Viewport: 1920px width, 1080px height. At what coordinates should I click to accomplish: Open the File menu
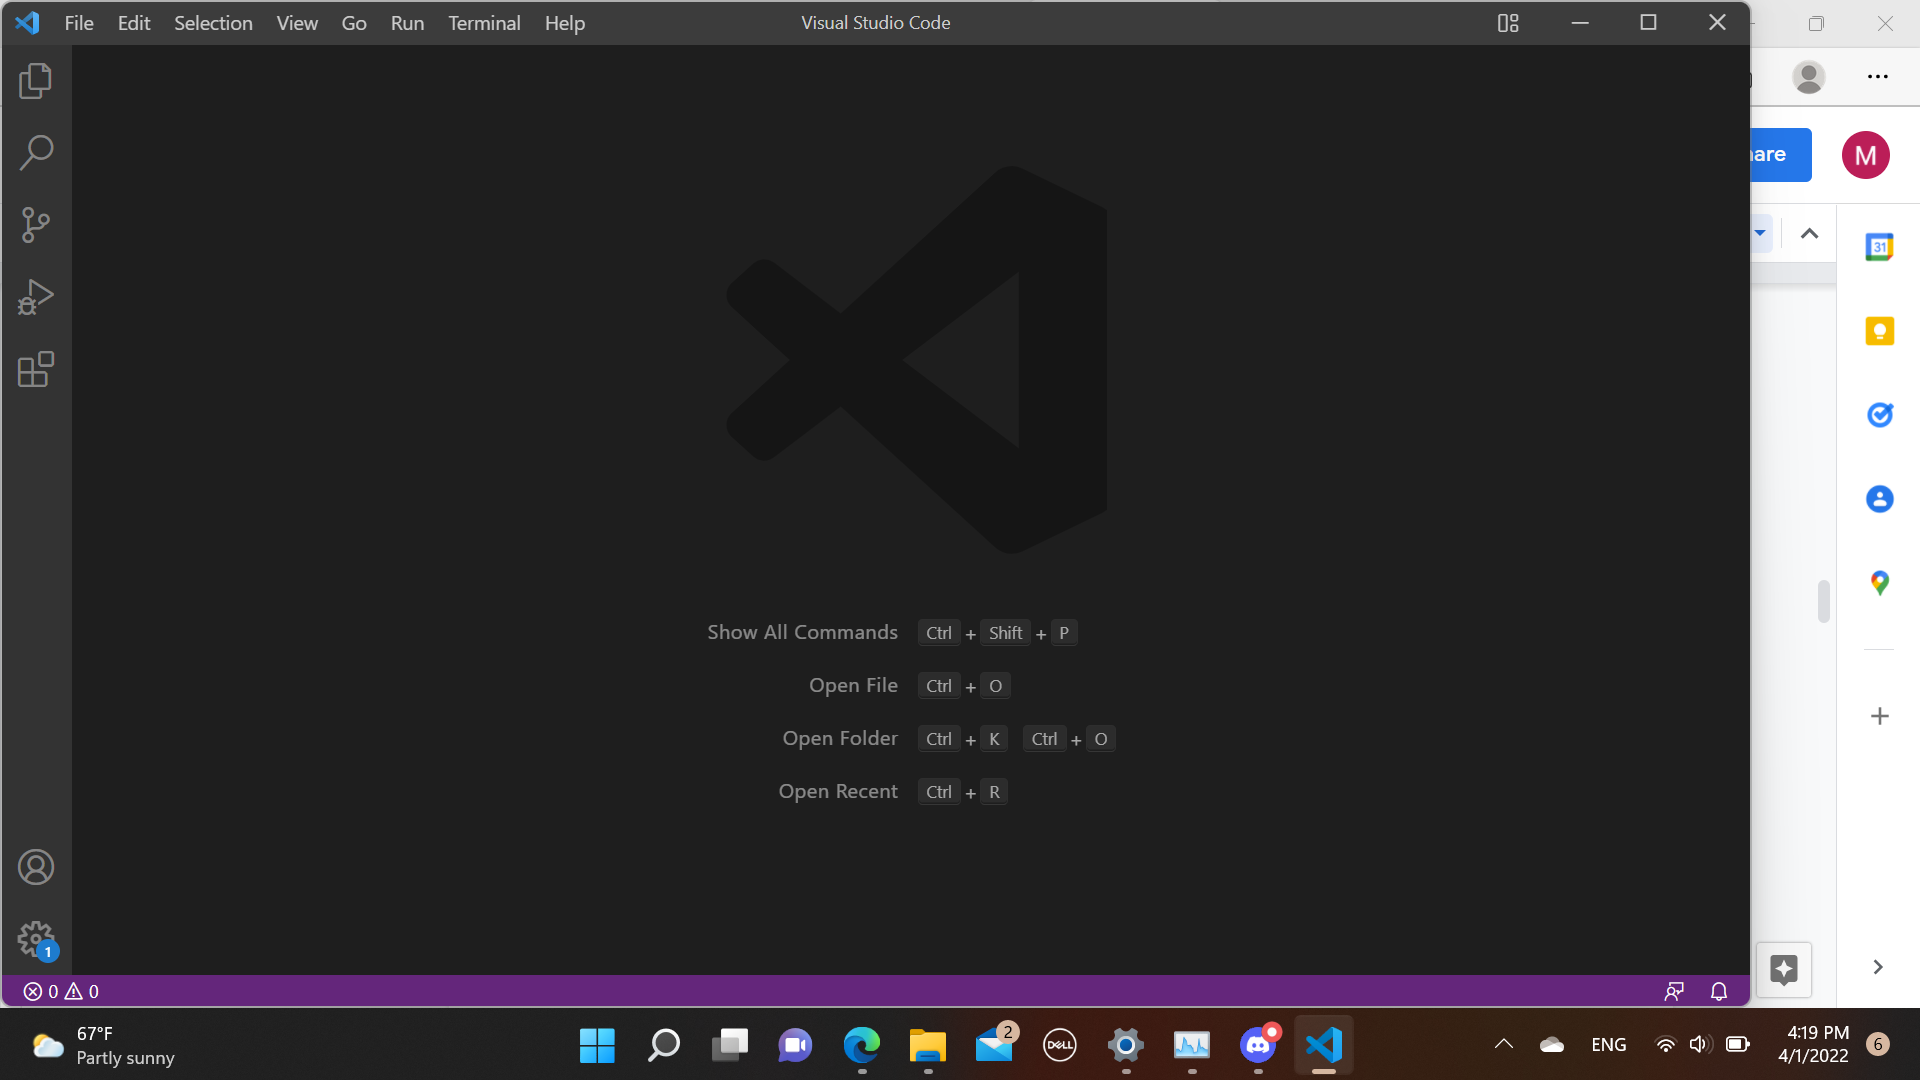pos(79,23)
